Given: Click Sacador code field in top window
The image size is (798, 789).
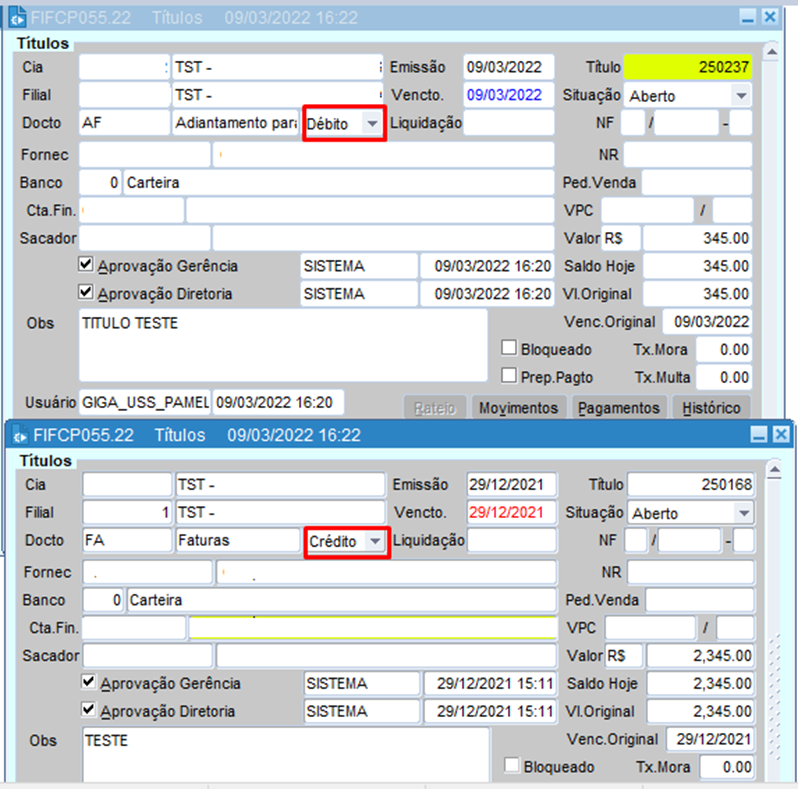Looking at the screenshot, I should (x=145, y=238).
